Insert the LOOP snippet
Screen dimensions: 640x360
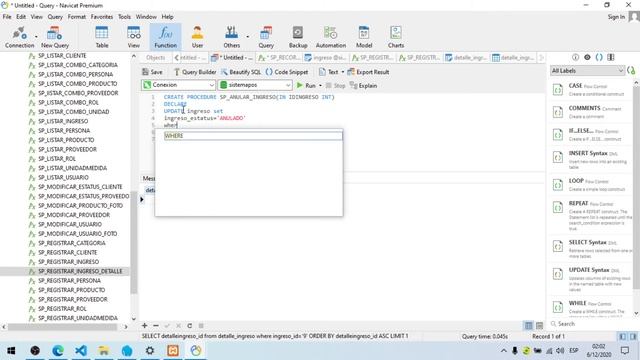[x=592, y=184]
